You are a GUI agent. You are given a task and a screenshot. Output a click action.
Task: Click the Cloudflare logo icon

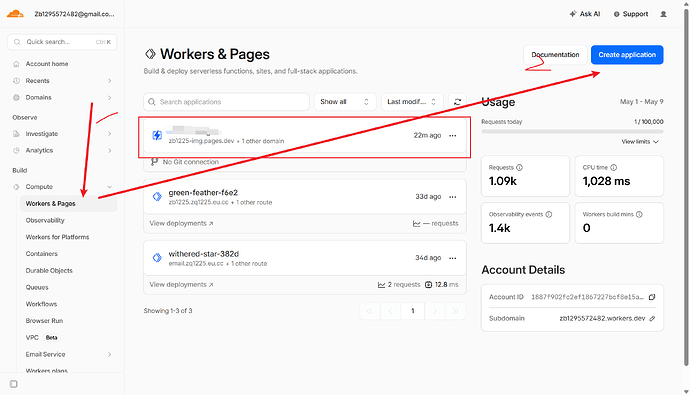click(x=15, y=14)
